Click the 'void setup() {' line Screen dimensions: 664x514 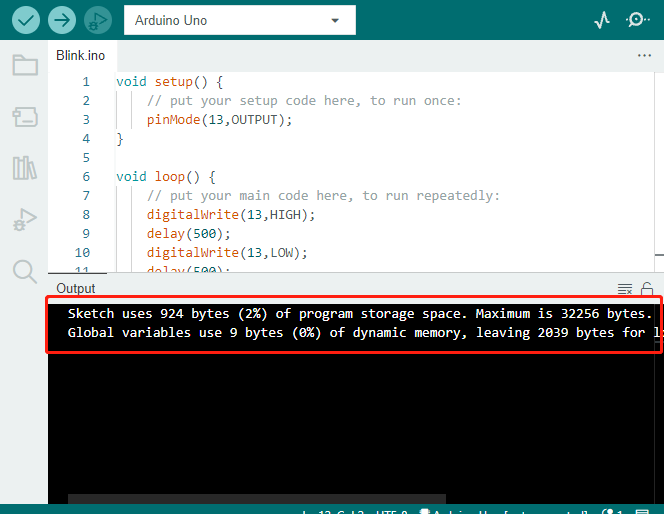(x=169, y=82)
